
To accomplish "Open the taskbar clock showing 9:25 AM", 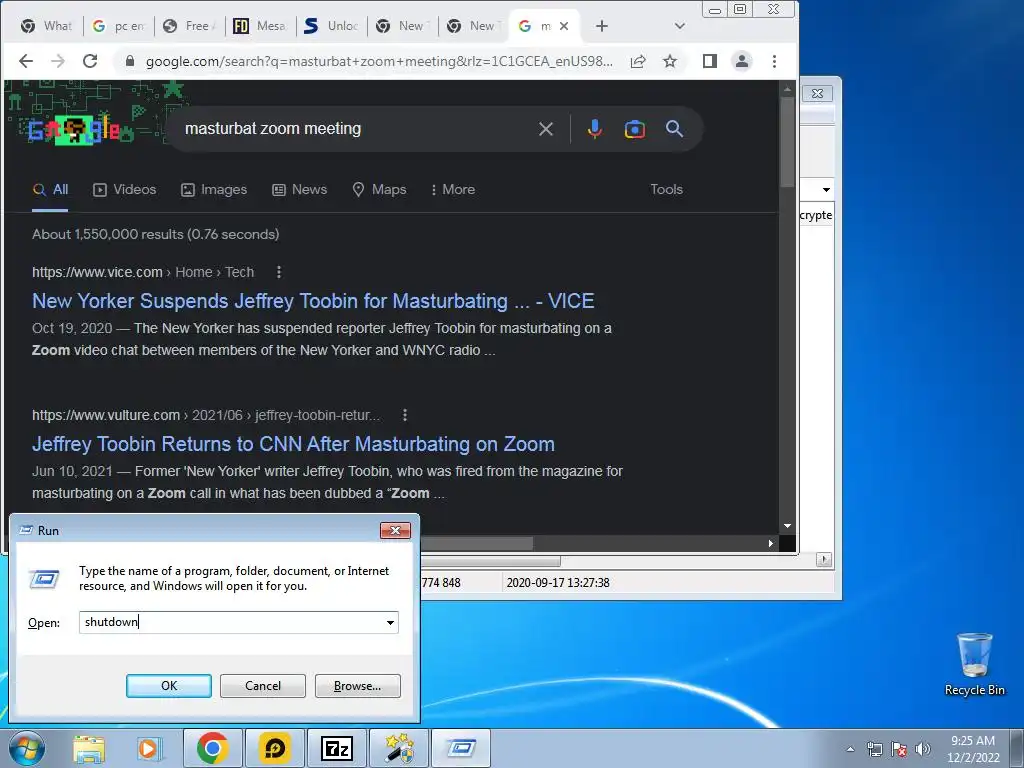I will tap(973, 749).
